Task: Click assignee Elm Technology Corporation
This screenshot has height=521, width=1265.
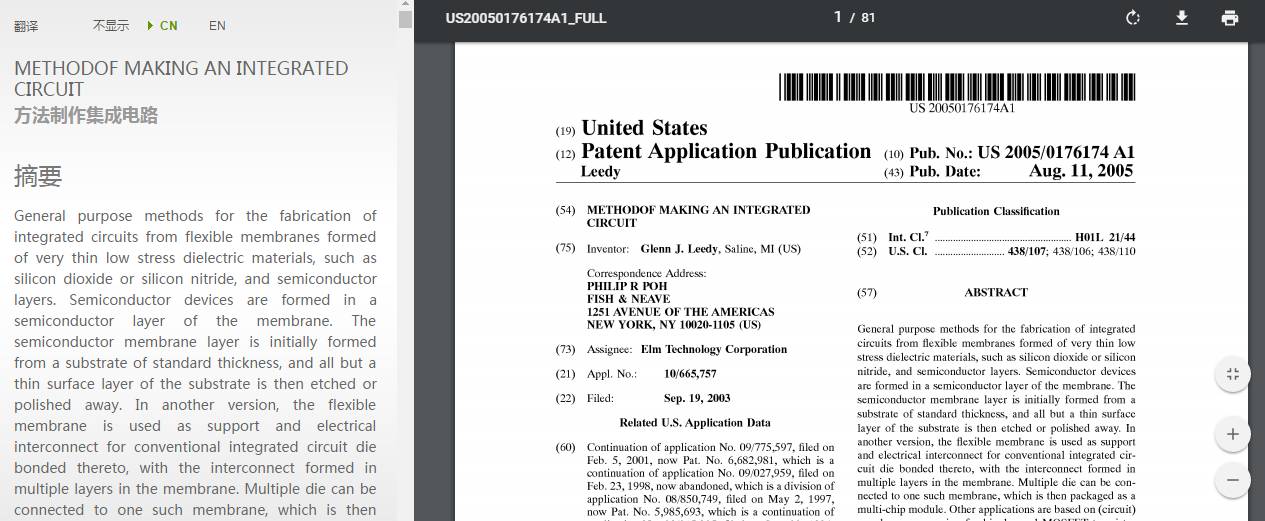Action: (x=714, y=349)
